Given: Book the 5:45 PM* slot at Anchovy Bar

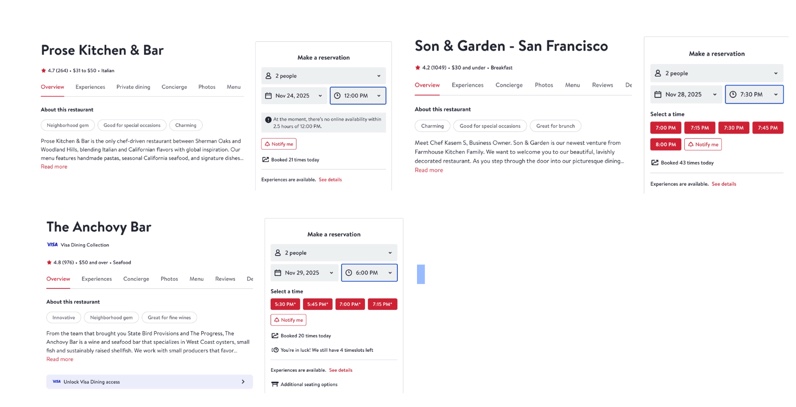Looking at the screenshot, I should [318, 304].
